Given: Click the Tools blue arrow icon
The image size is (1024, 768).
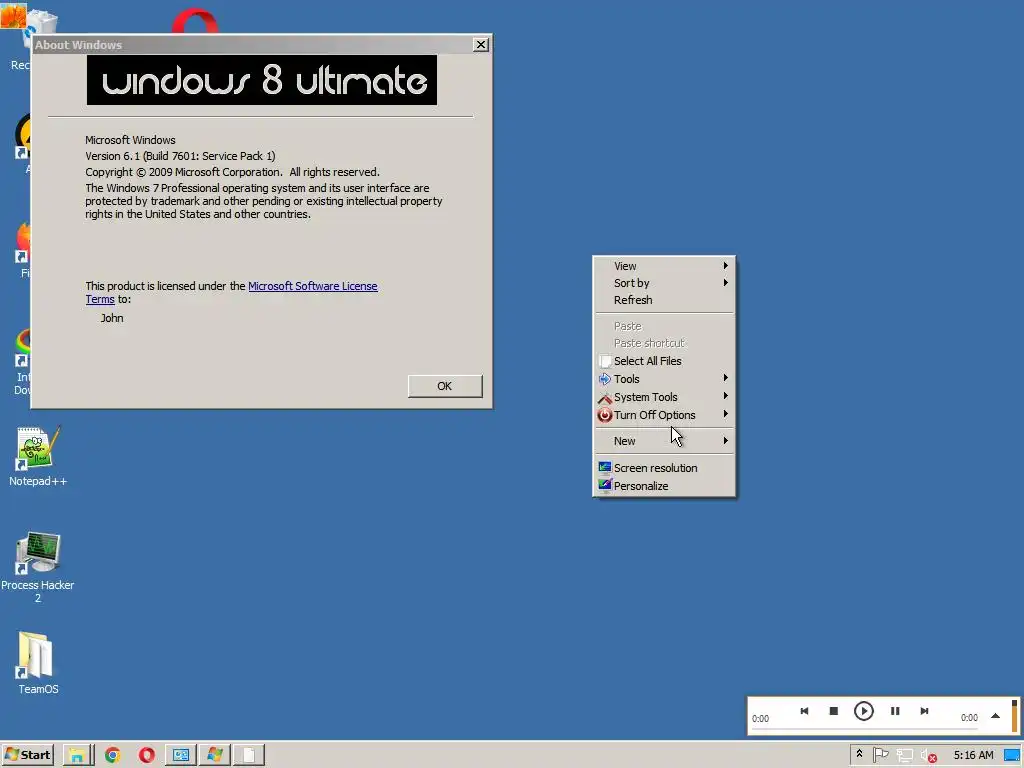Looking at the screenshot, I should [605, 379].
